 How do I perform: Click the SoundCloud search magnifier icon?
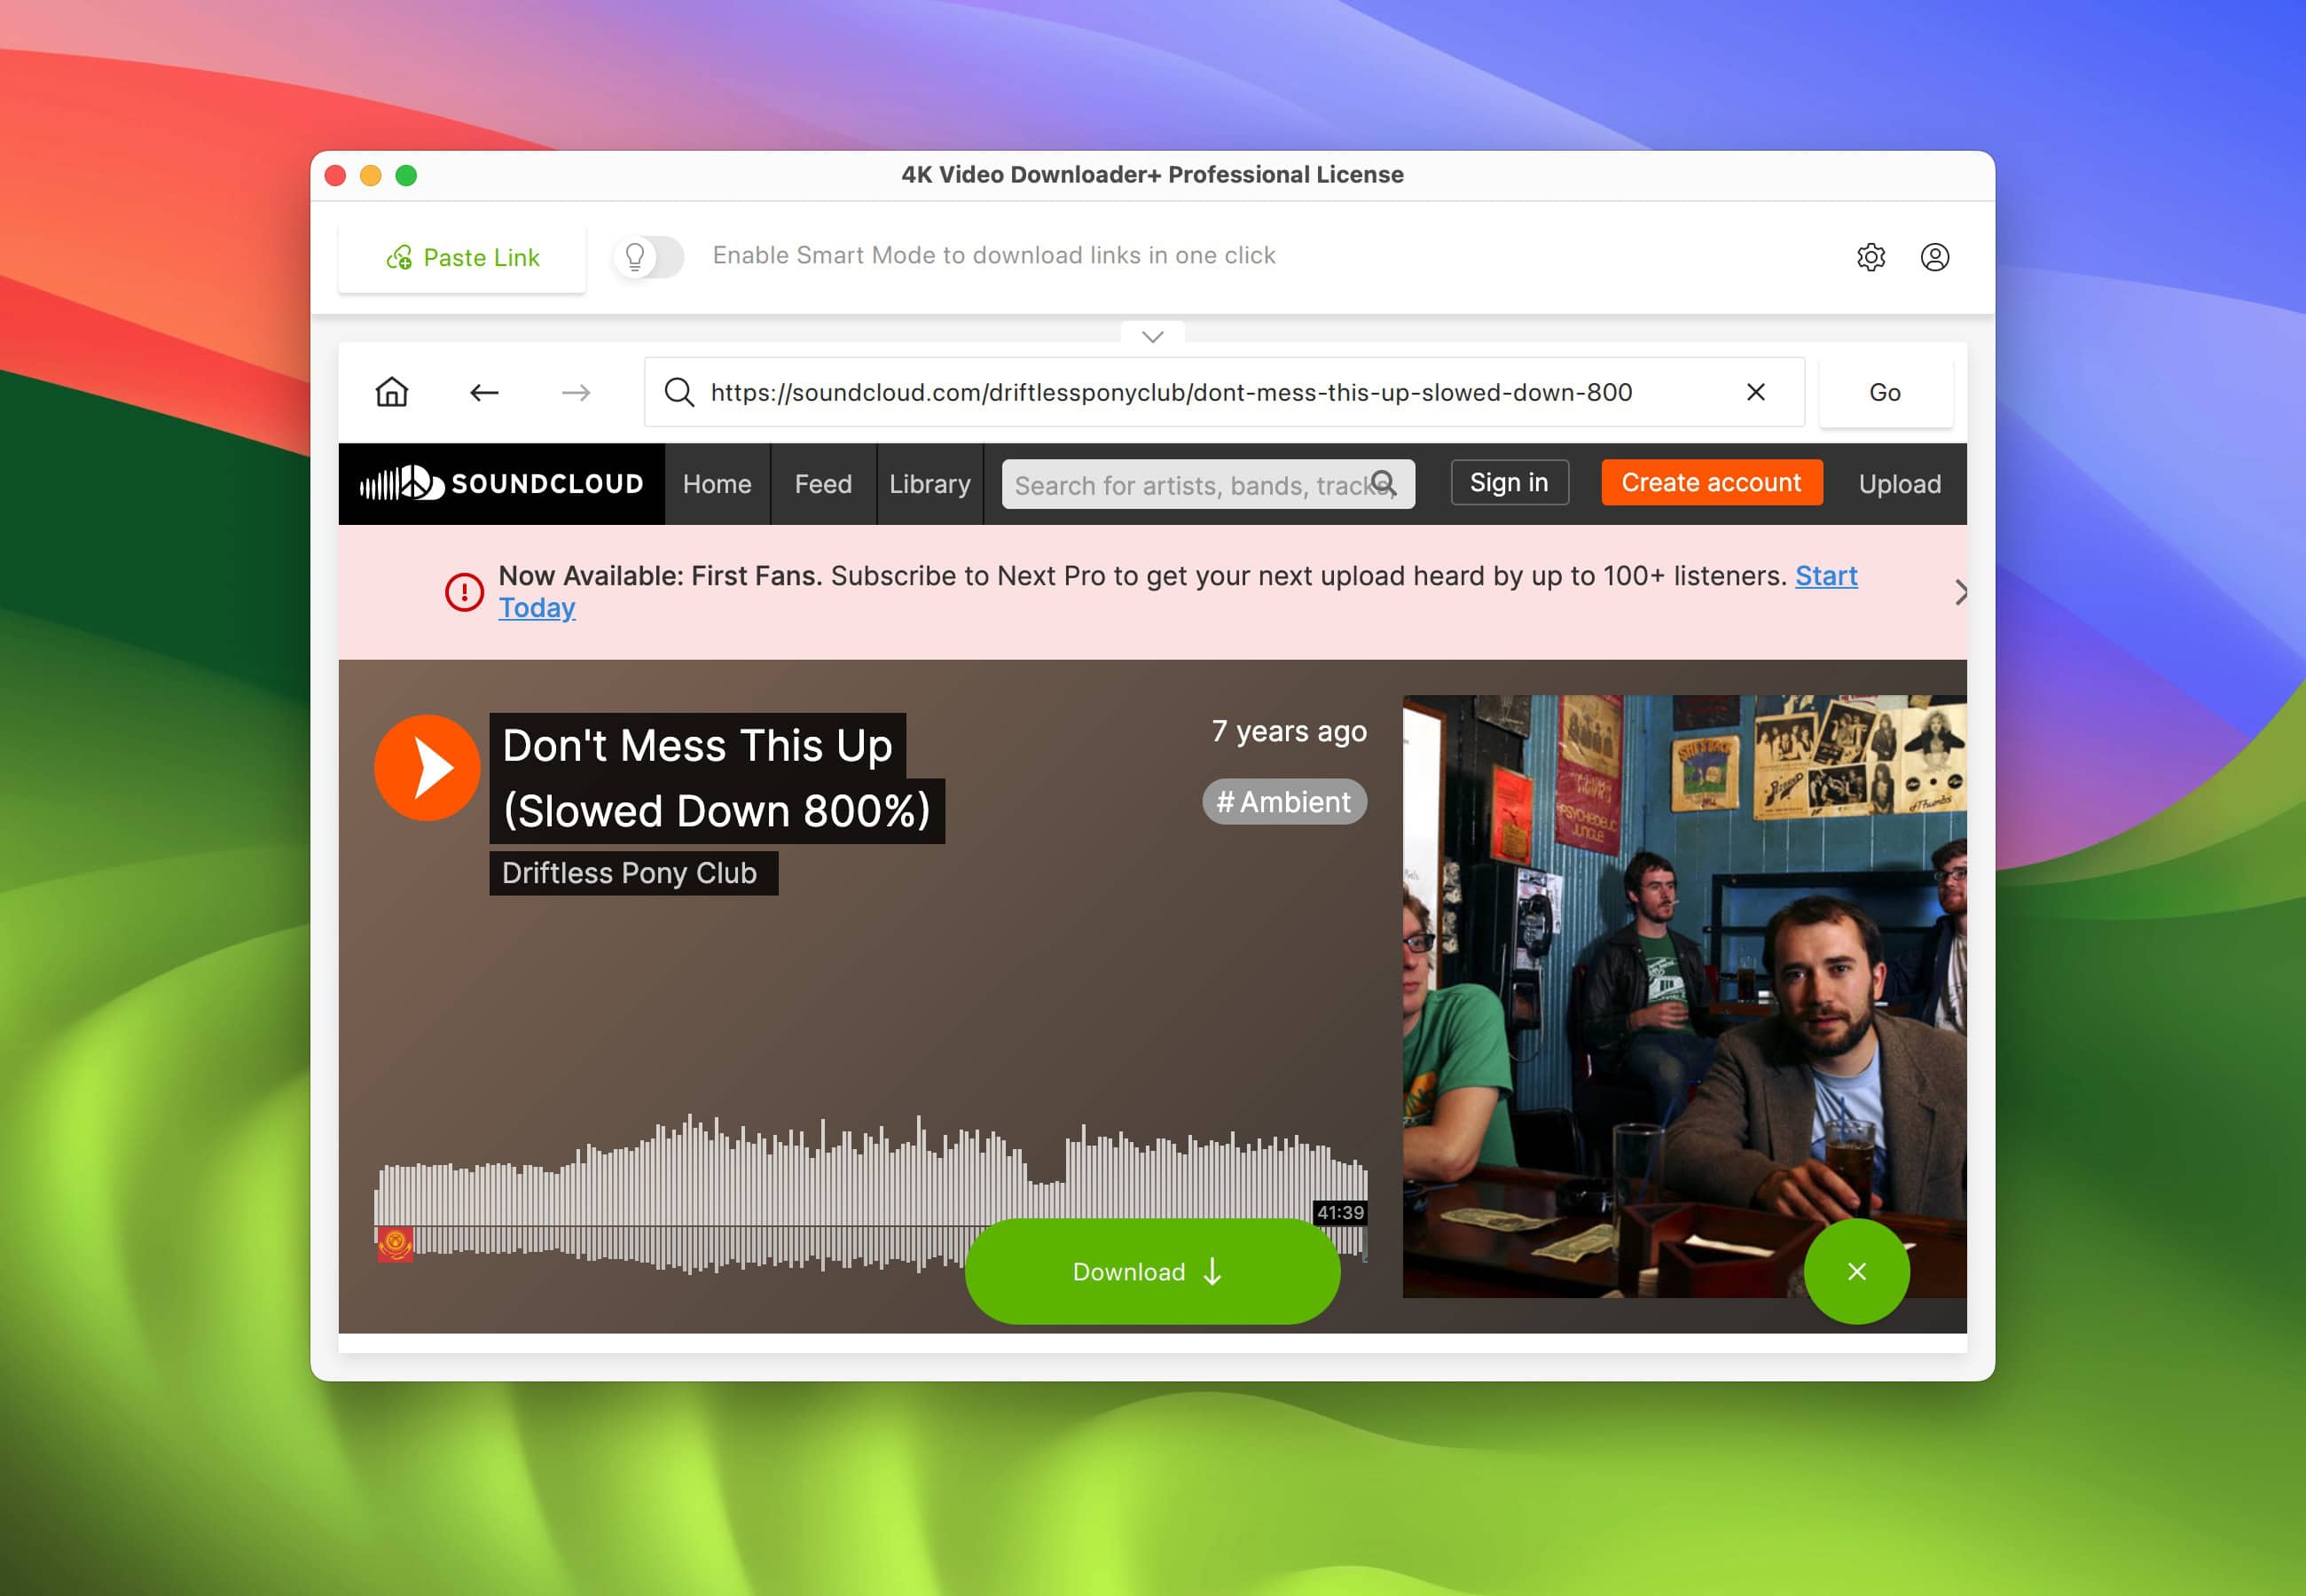coord(1383,484)
